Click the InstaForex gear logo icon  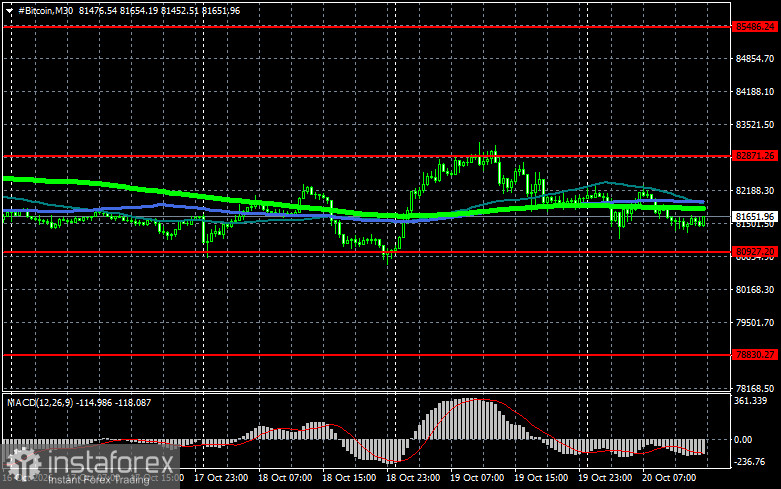click(23, 463)
